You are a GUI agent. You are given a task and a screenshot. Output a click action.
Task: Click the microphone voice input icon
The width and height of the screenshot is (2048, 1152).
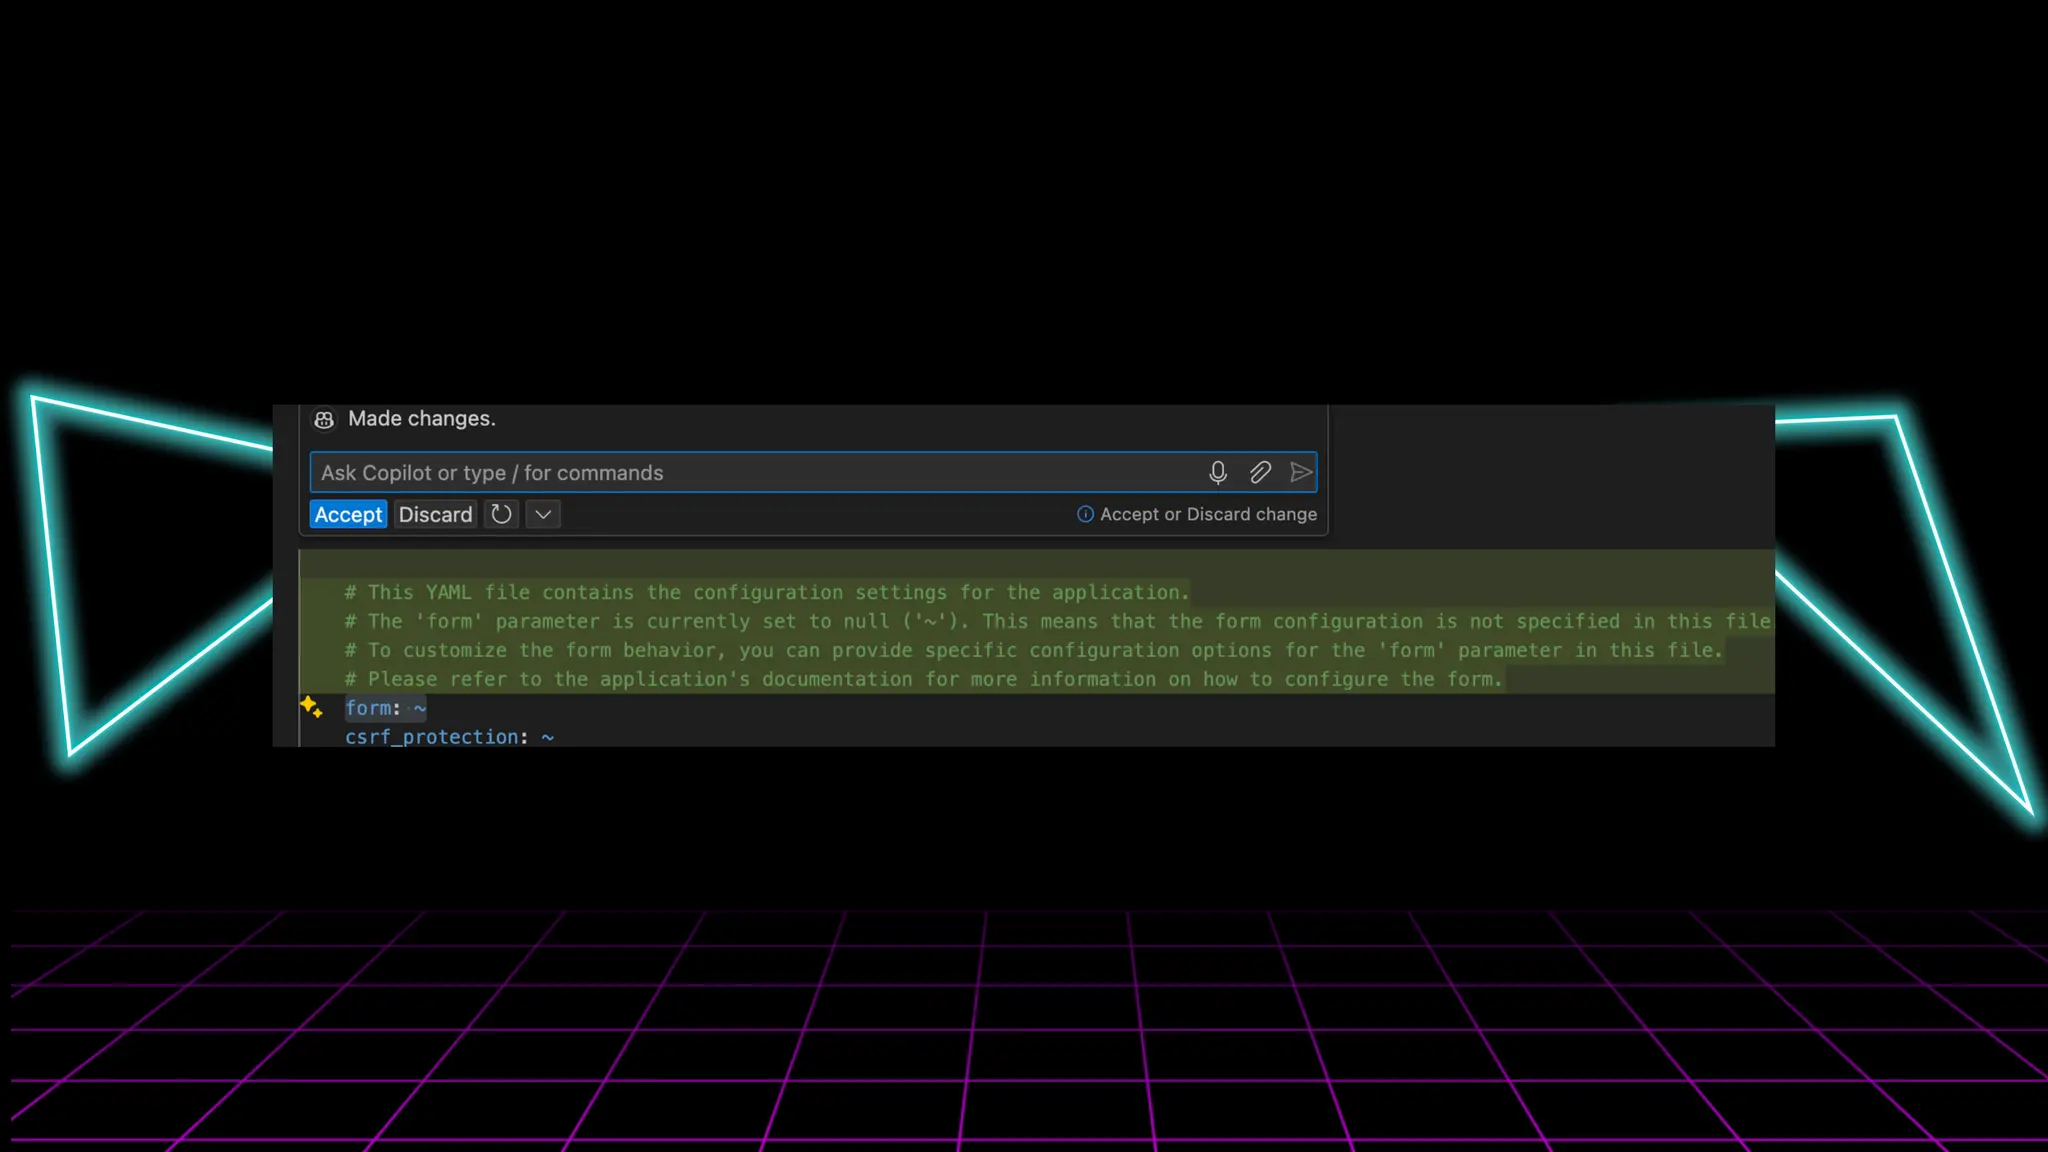tap(1217, 472)
